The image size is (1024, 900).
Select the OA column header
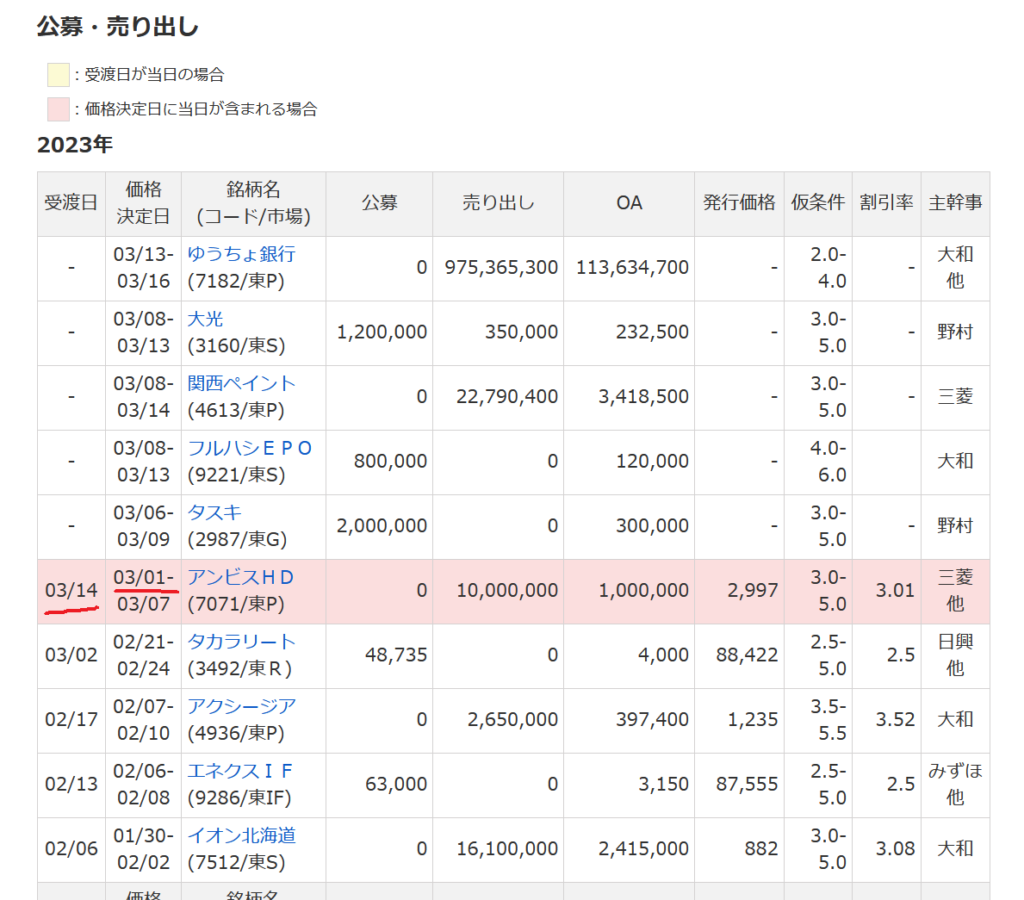point(629,203)
